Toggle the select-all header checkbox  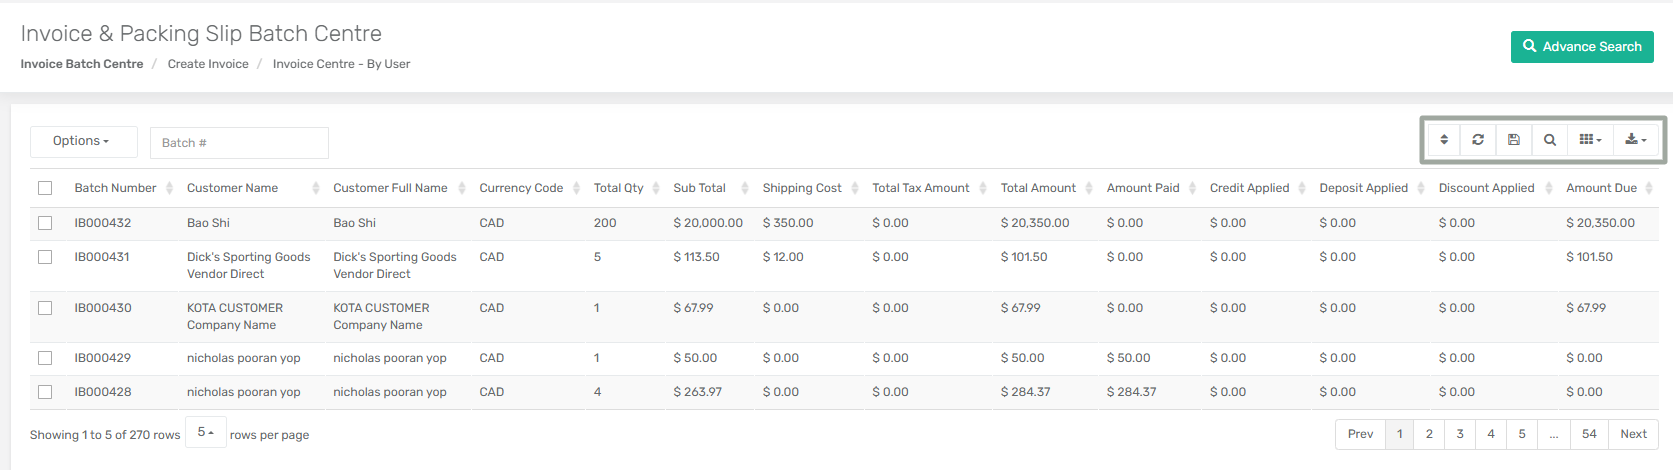click(x=45, y=188)
